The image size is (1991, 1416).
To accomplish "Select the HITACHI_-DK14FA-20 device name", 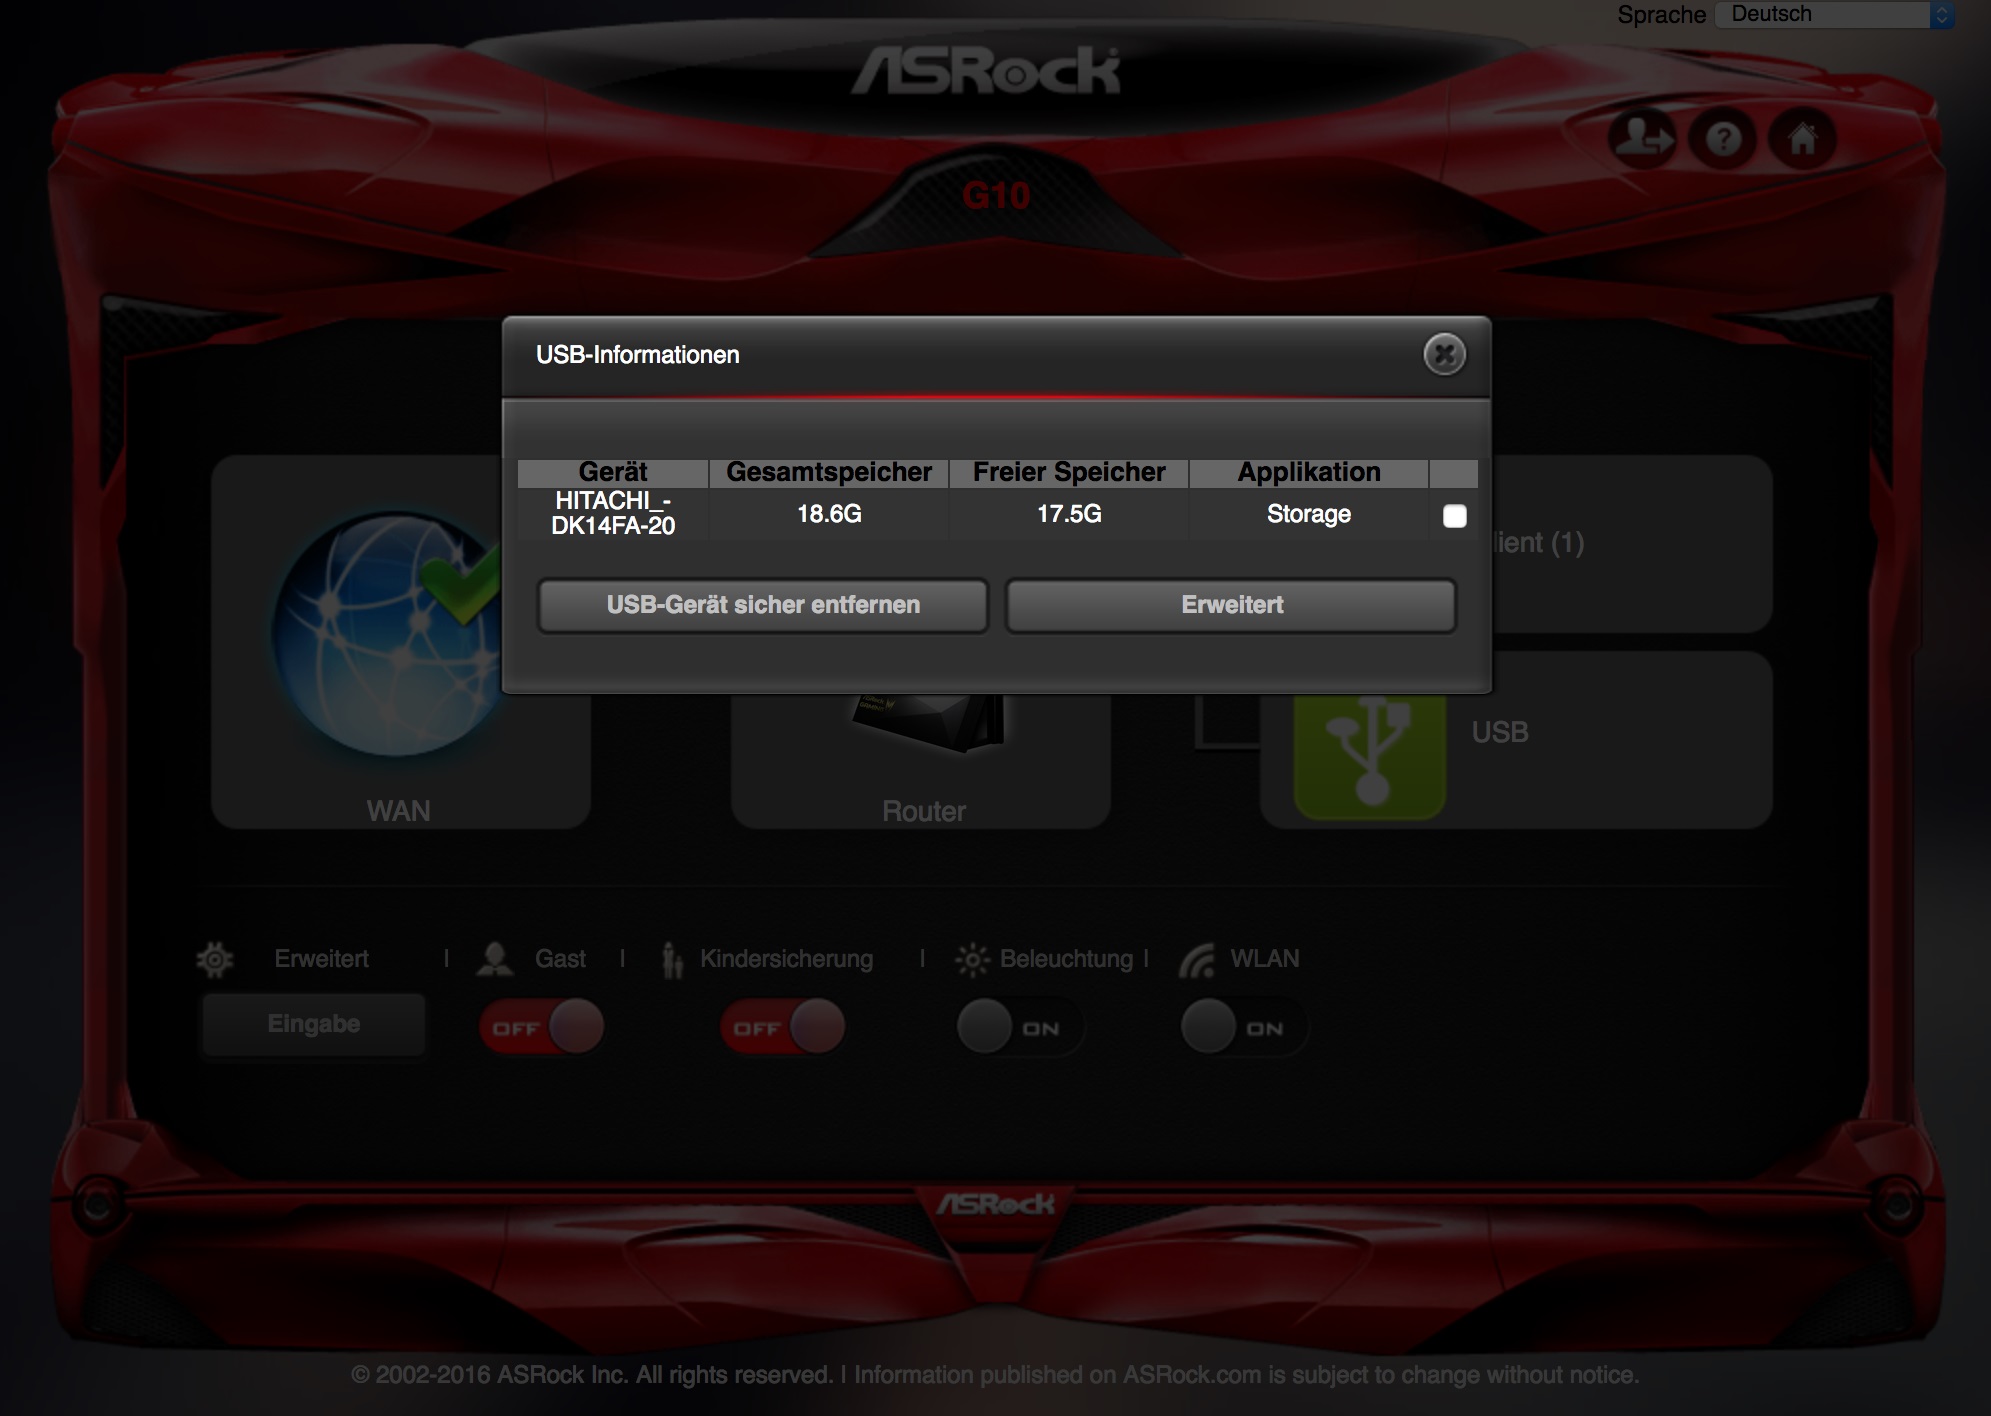I will [613, 514].
